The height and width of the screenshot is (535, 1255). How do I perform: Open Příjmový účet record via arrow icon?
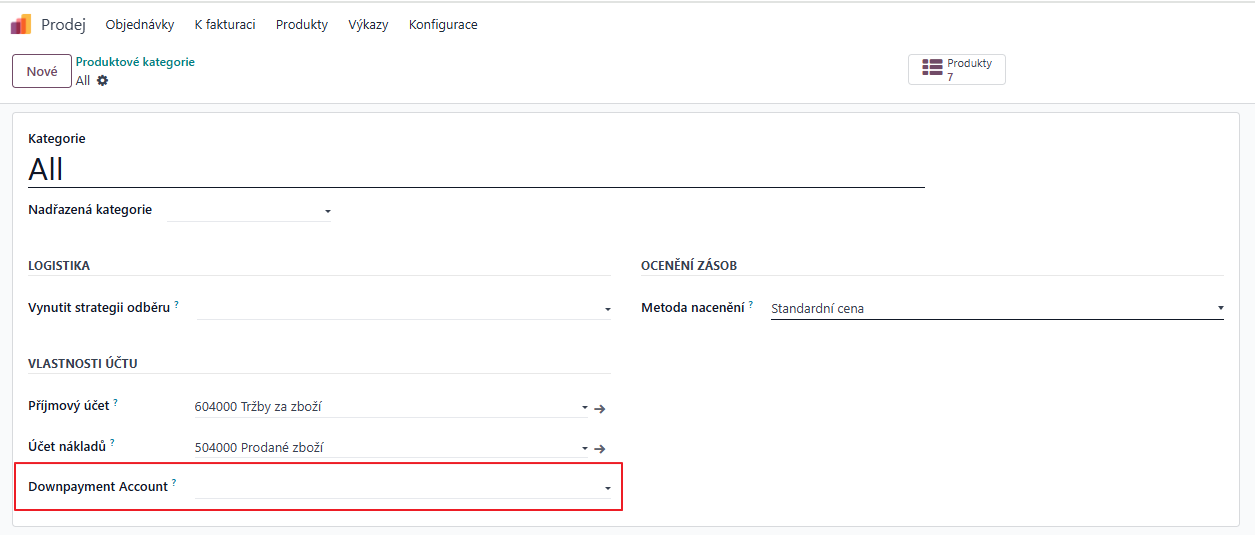600,408
